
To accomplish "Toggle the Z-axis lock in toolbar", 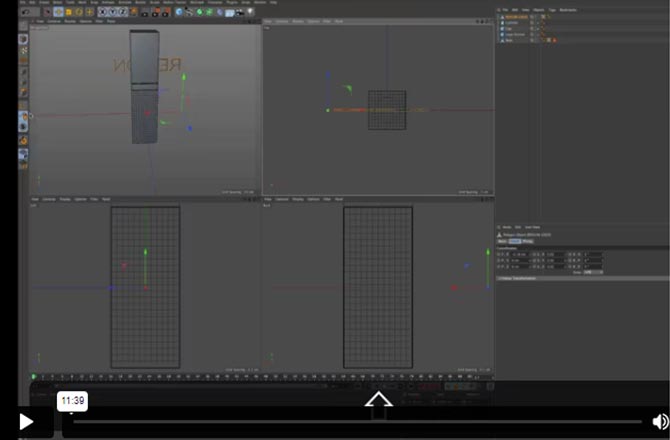I will [x=123, y=12].
